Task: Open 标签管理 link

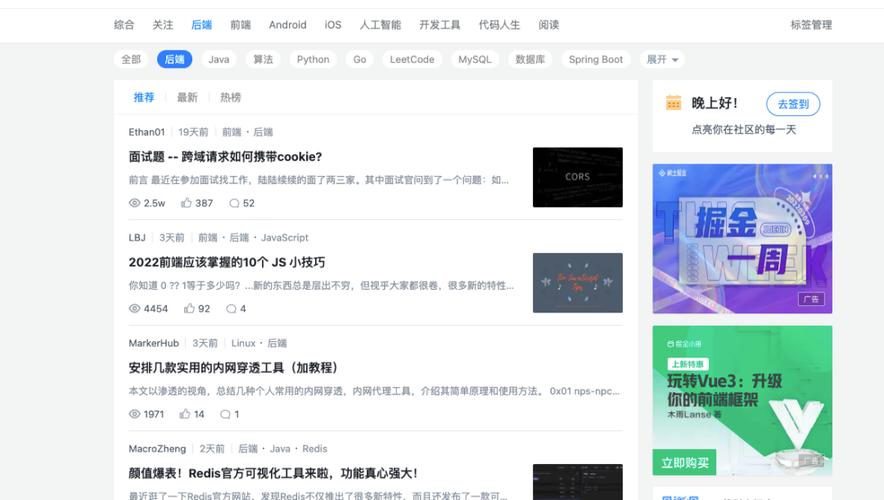Action: pos(811,25)
